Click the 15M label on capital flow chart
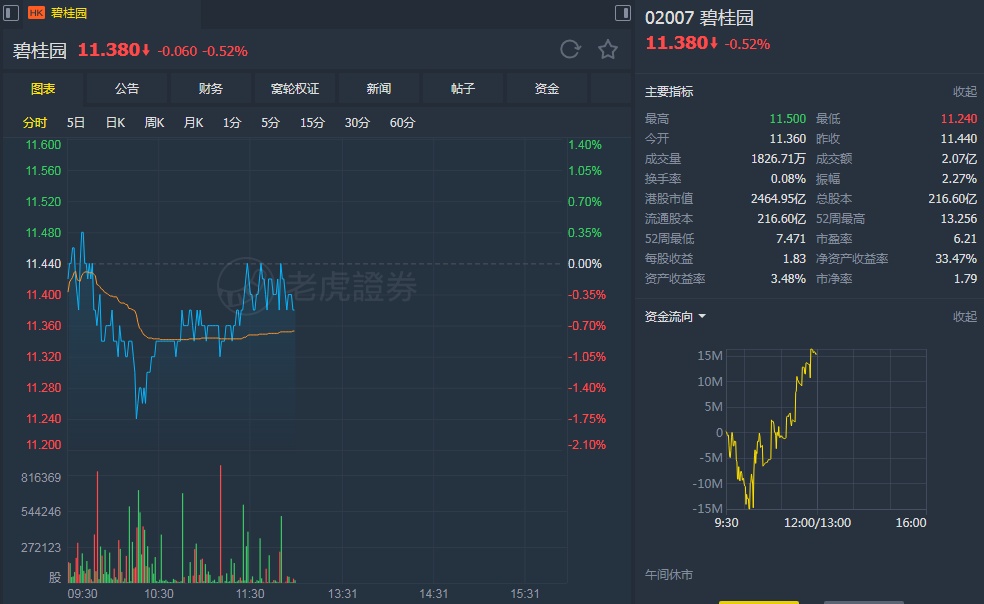984x604 pixels. pos(710,356)
